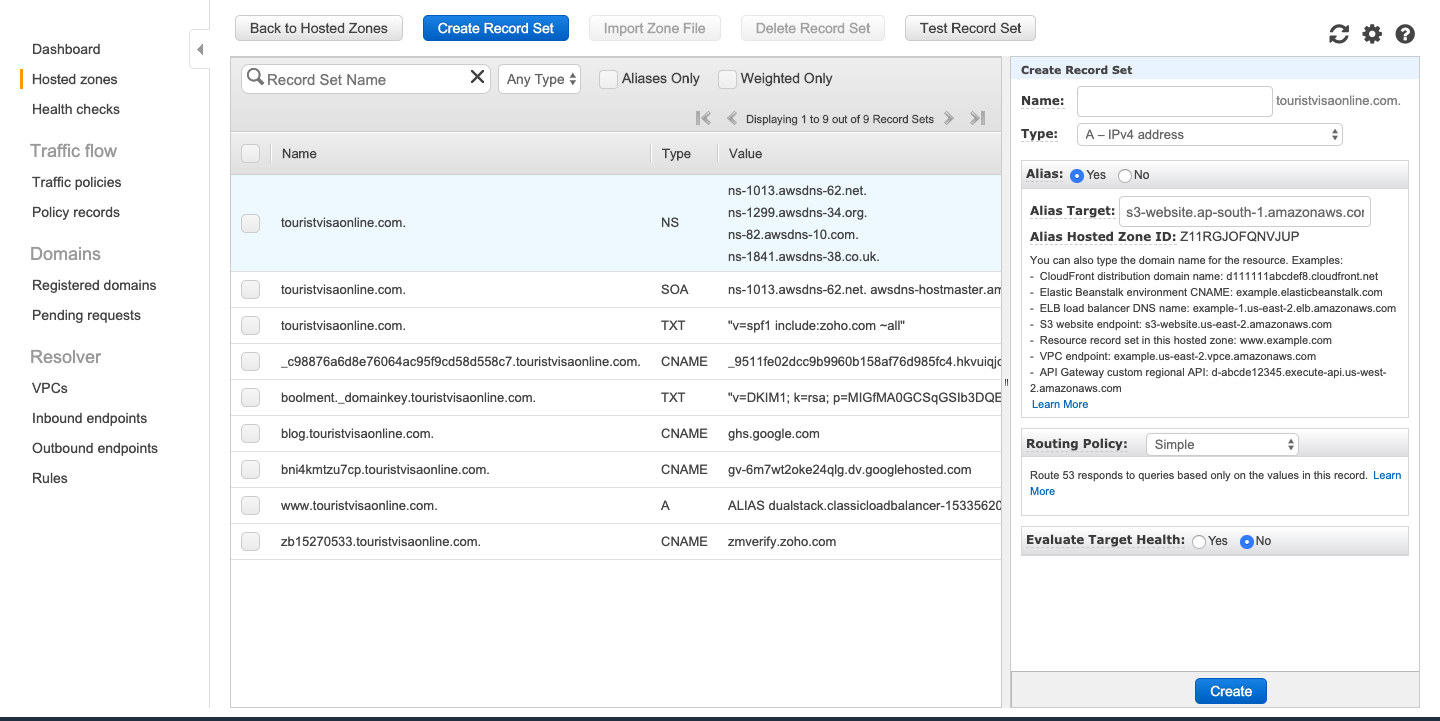Clear the Record Set Name search box
This screenshot has height=721, width=1440.
pos(477,78)
